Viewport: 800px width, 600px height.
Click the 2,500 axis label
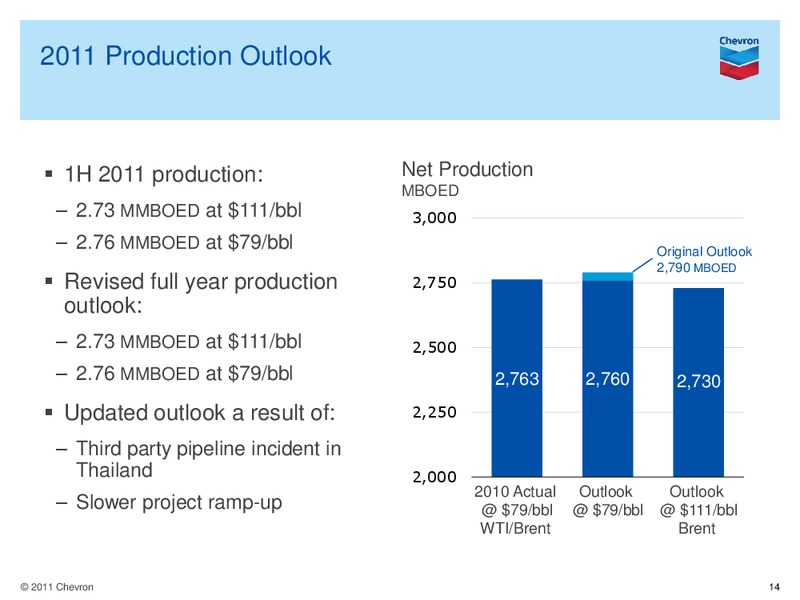click(434, 347)
